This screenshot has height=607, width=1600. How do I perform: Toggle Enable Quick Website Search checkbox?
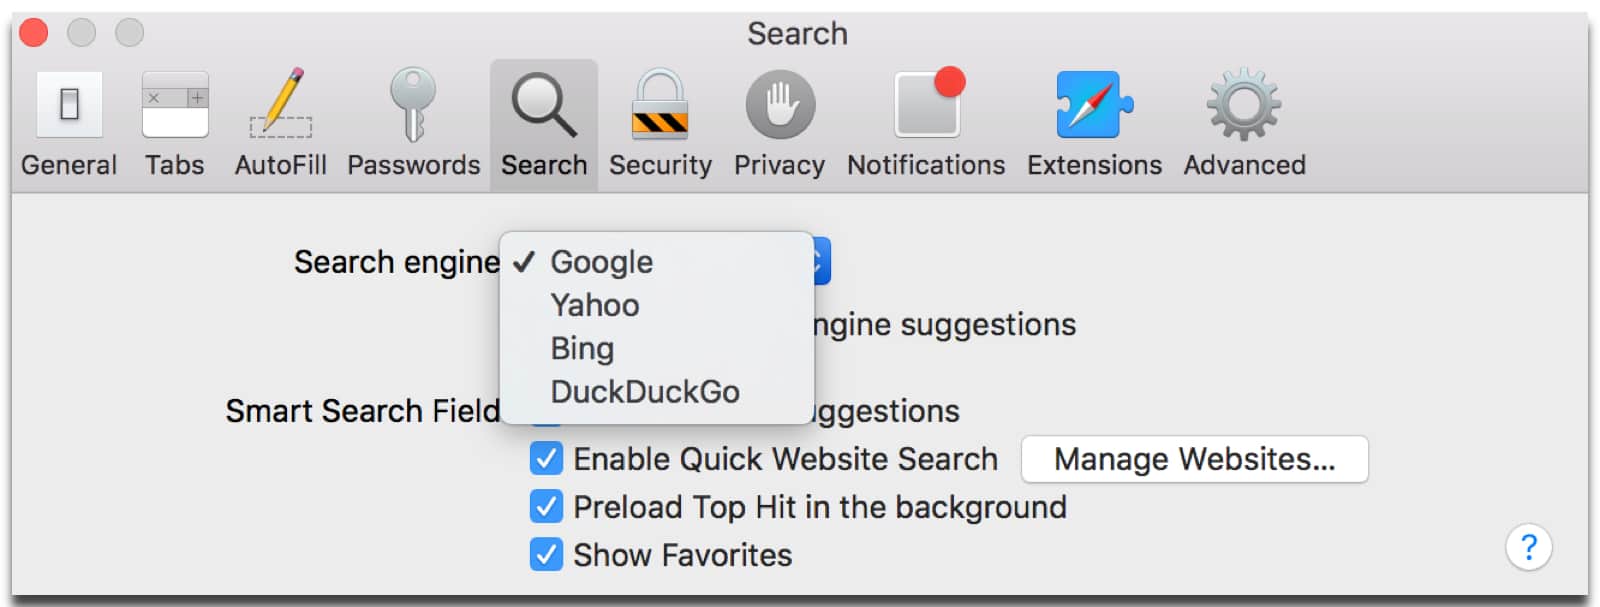546,459
